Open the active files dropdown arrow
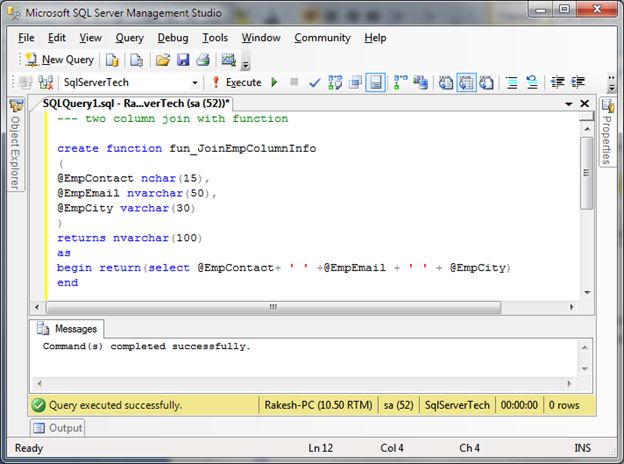Viewport: 624px width, 464px height. (567, 104)
